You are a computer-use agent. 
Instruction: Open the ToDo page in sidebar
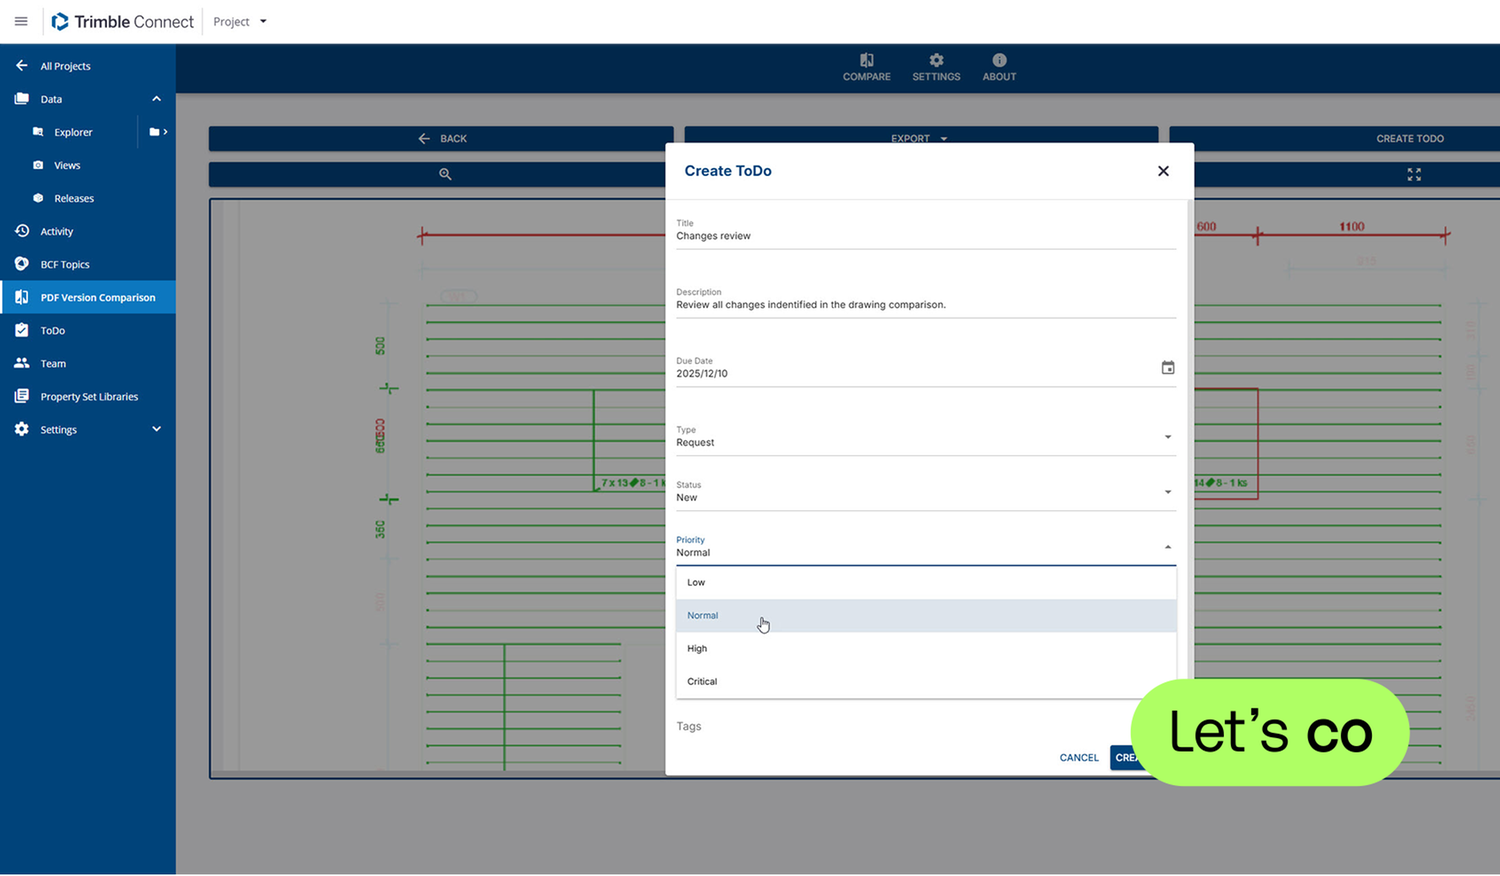(52, 330)
